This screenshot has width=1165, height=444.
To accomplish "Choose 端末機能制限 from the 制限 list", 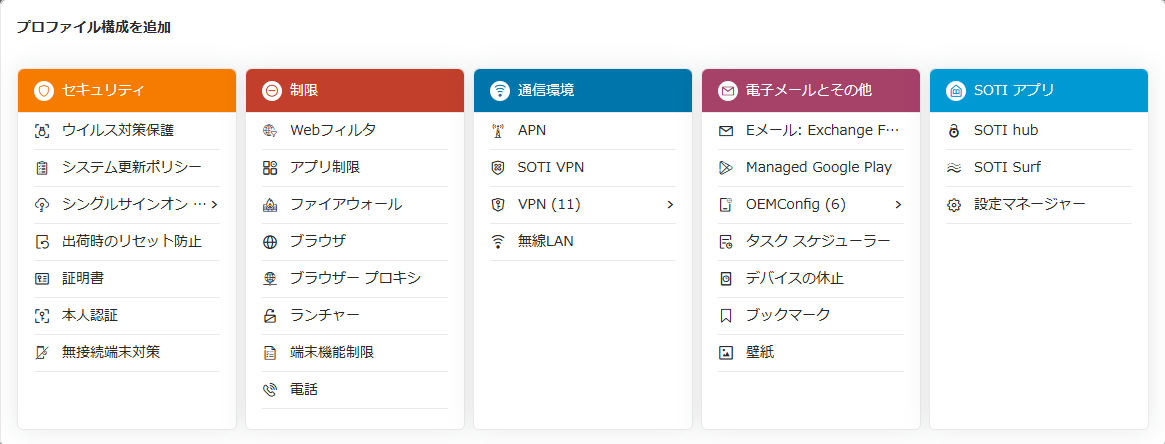I will (355, 353).
